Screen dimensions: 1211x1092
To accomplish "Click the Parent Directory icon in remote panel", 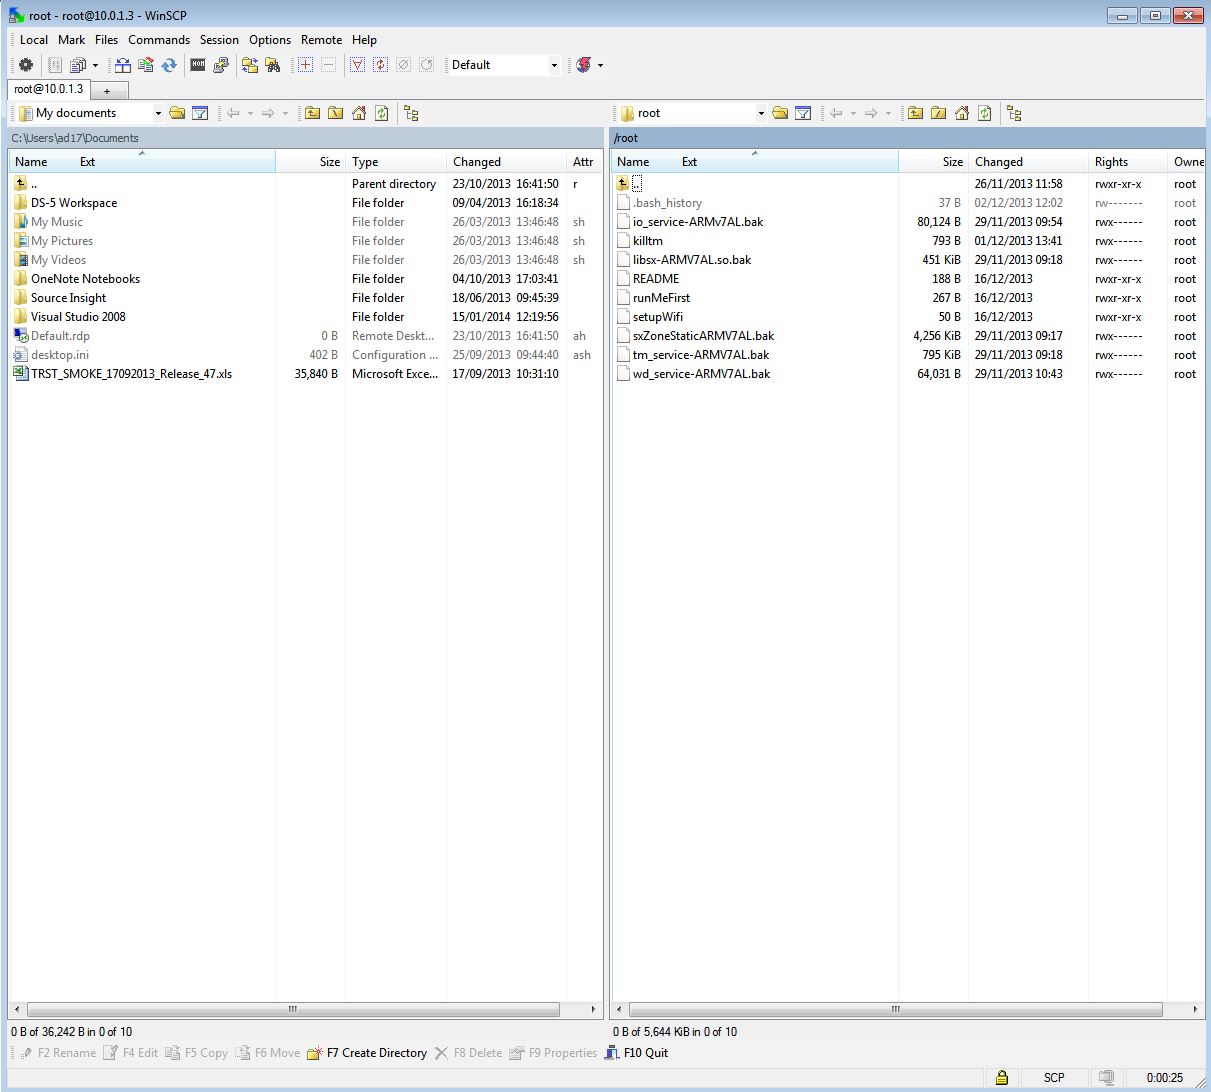I will [x=915, y=113].
